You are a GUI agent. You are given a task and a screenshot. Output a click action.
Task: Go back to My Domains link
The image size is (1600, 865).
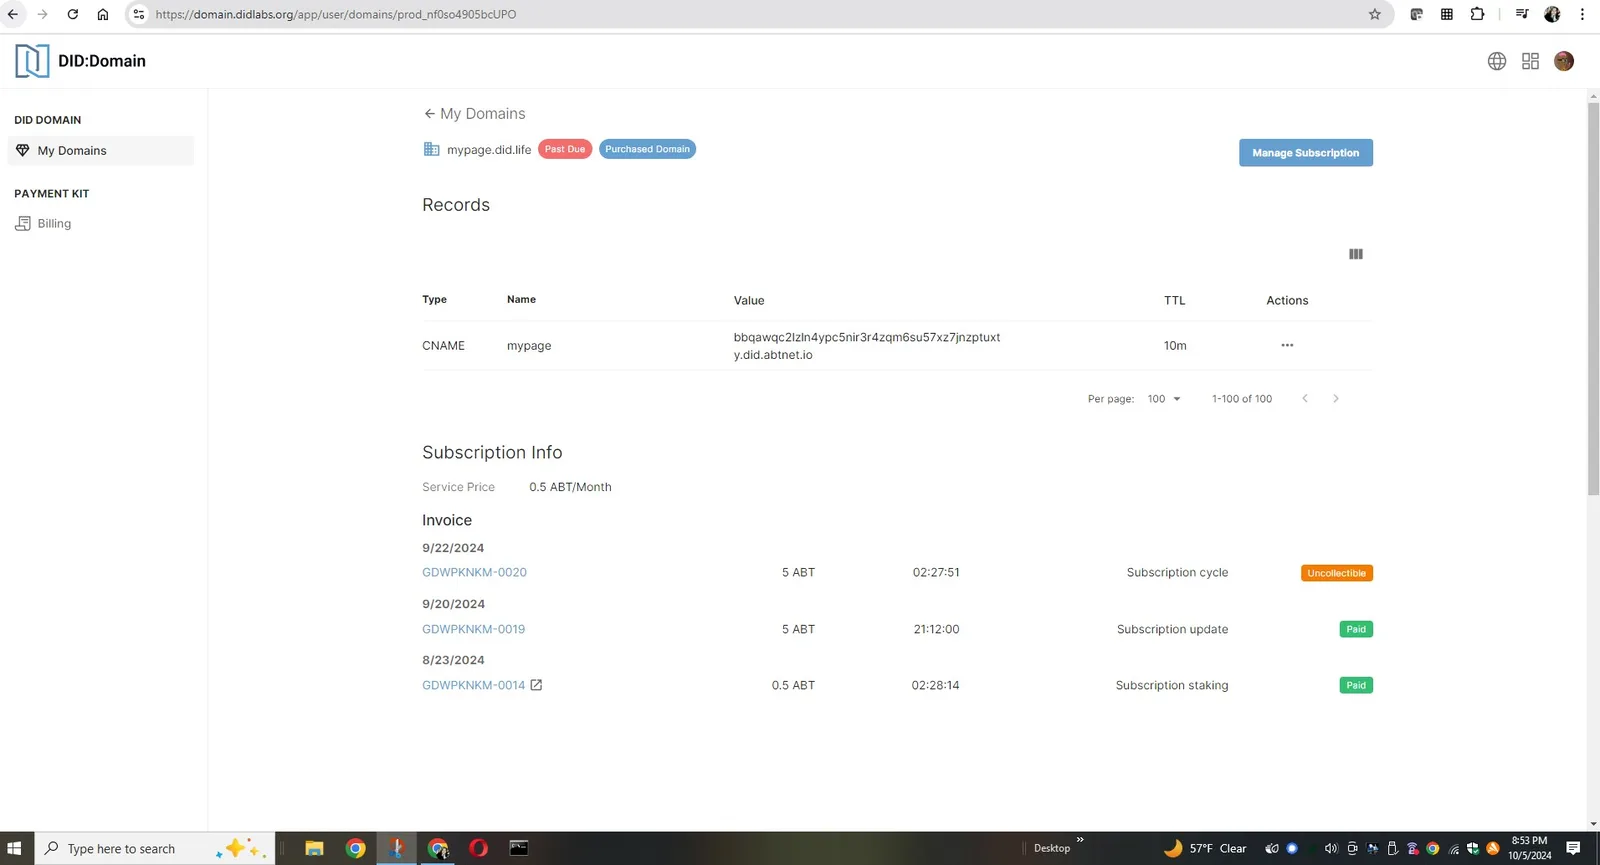[474, 114]
